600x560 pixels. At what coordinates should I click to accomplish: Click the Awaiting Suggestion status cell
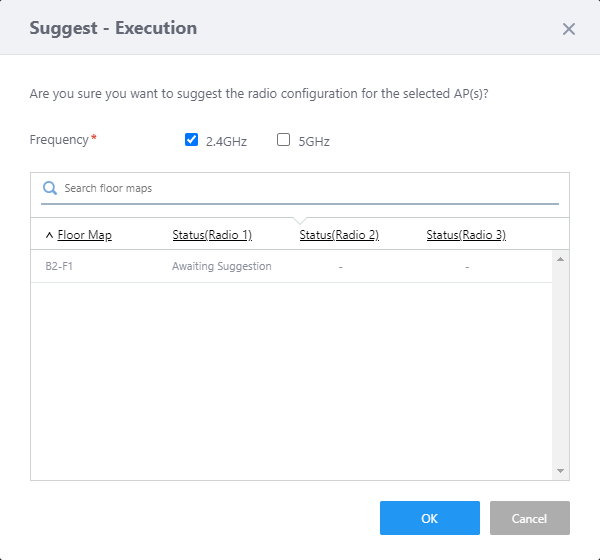click(221, 266)
